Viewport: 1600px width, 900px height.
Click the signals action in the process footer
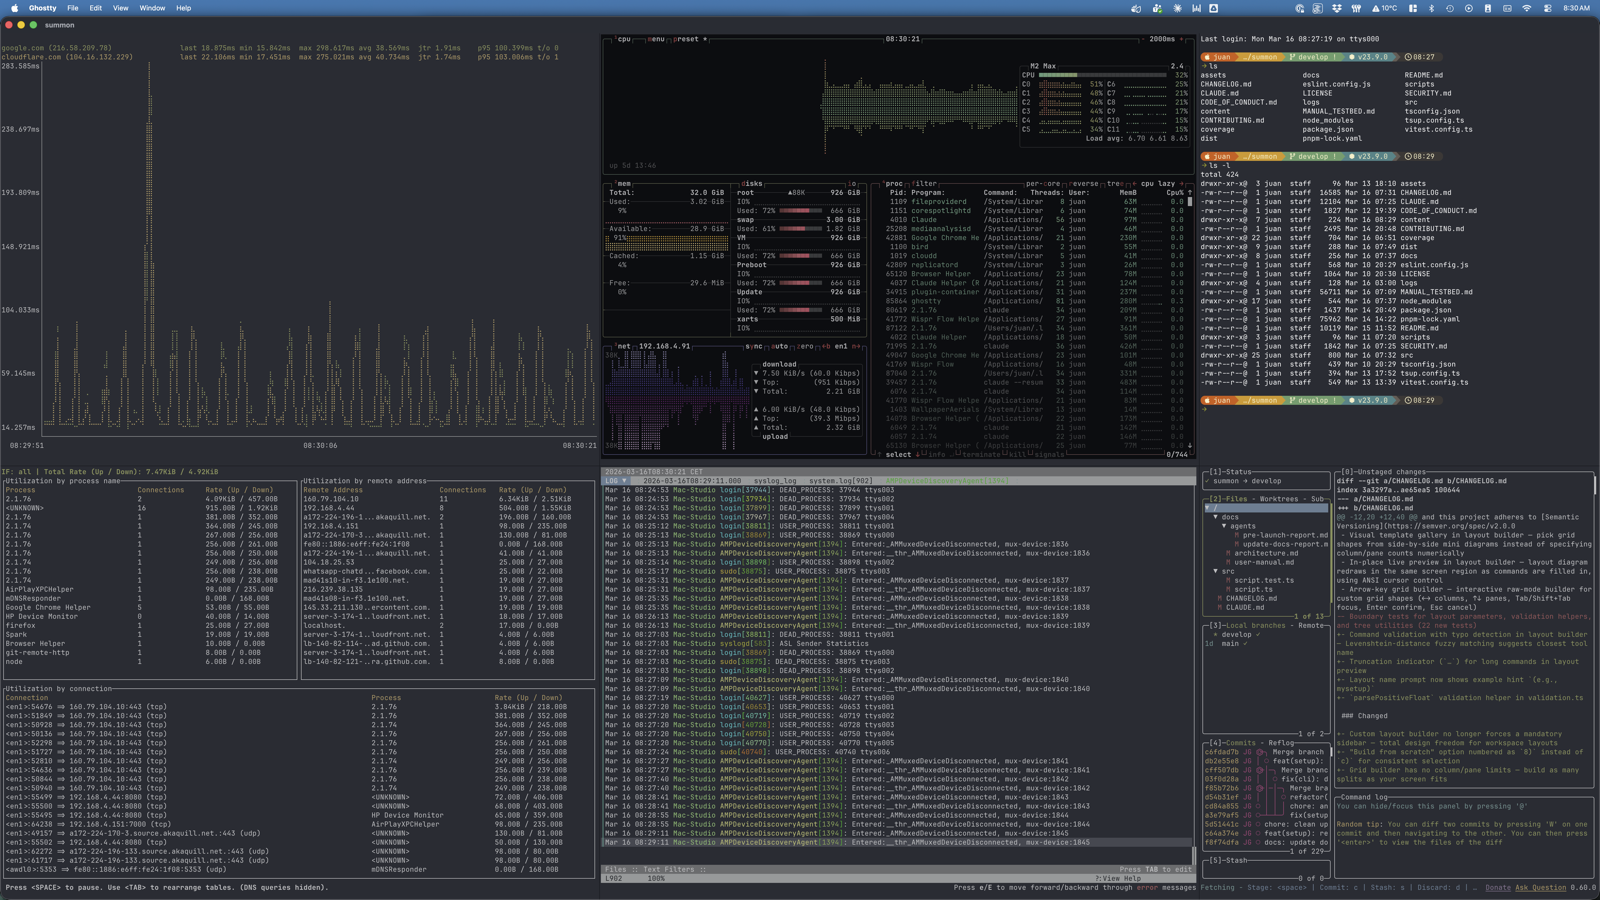[1050, 455]
